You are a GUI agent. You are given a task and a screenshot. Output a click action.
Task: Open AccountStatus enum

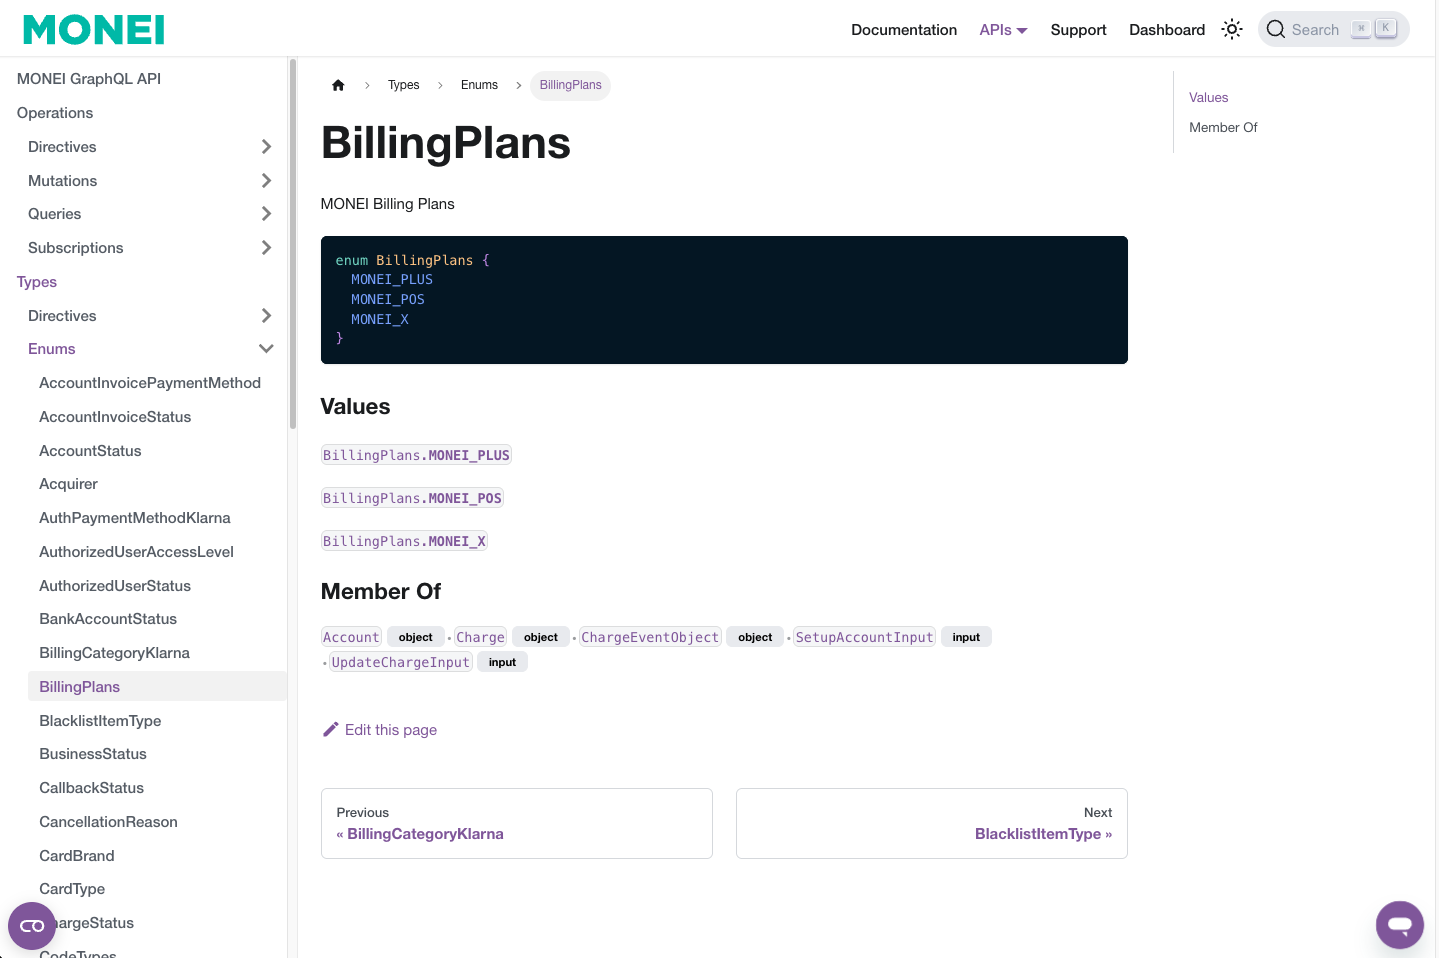90,451
